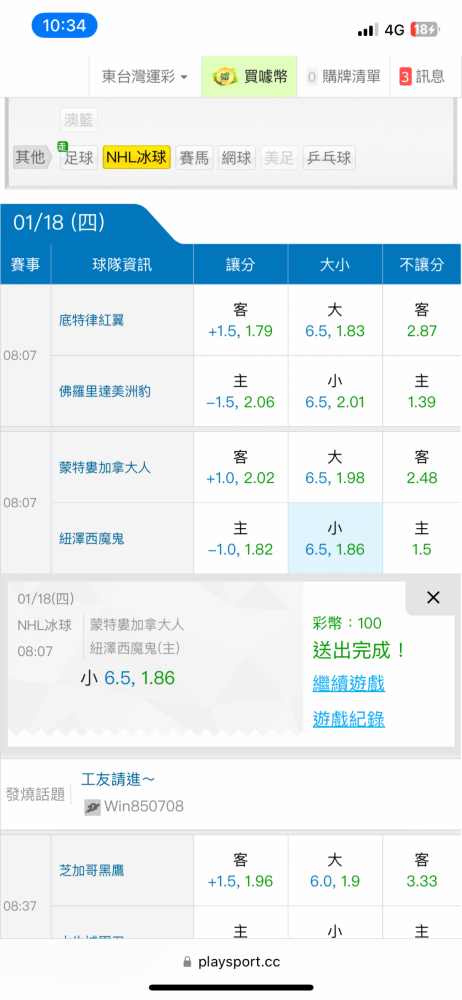The height and width of the screenshot is (1000, 462).
Task: Switch to 乒乓球 category
Action: [329, 158]
